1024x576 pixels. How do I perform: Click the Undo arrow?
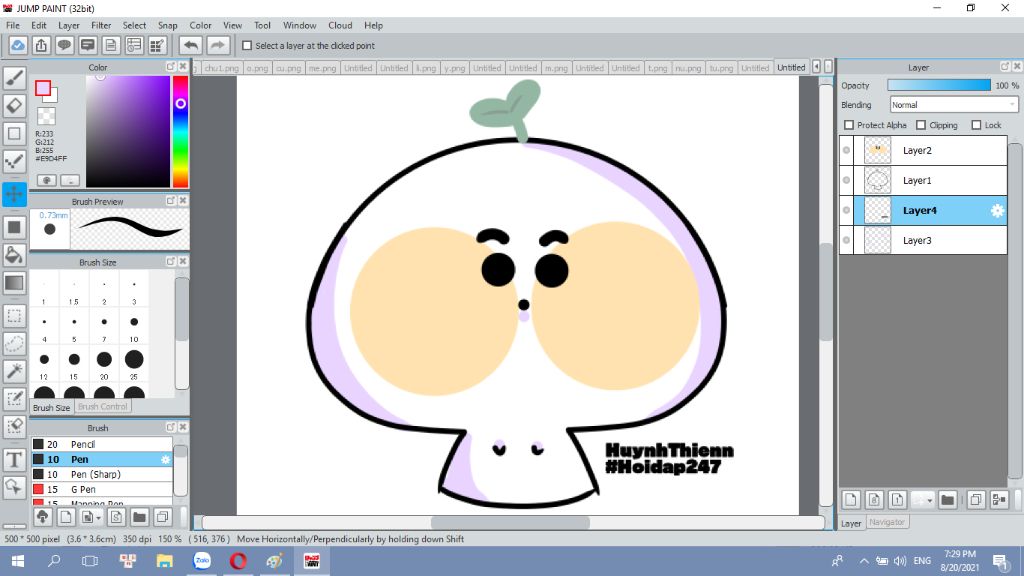(x=191, y=46)
